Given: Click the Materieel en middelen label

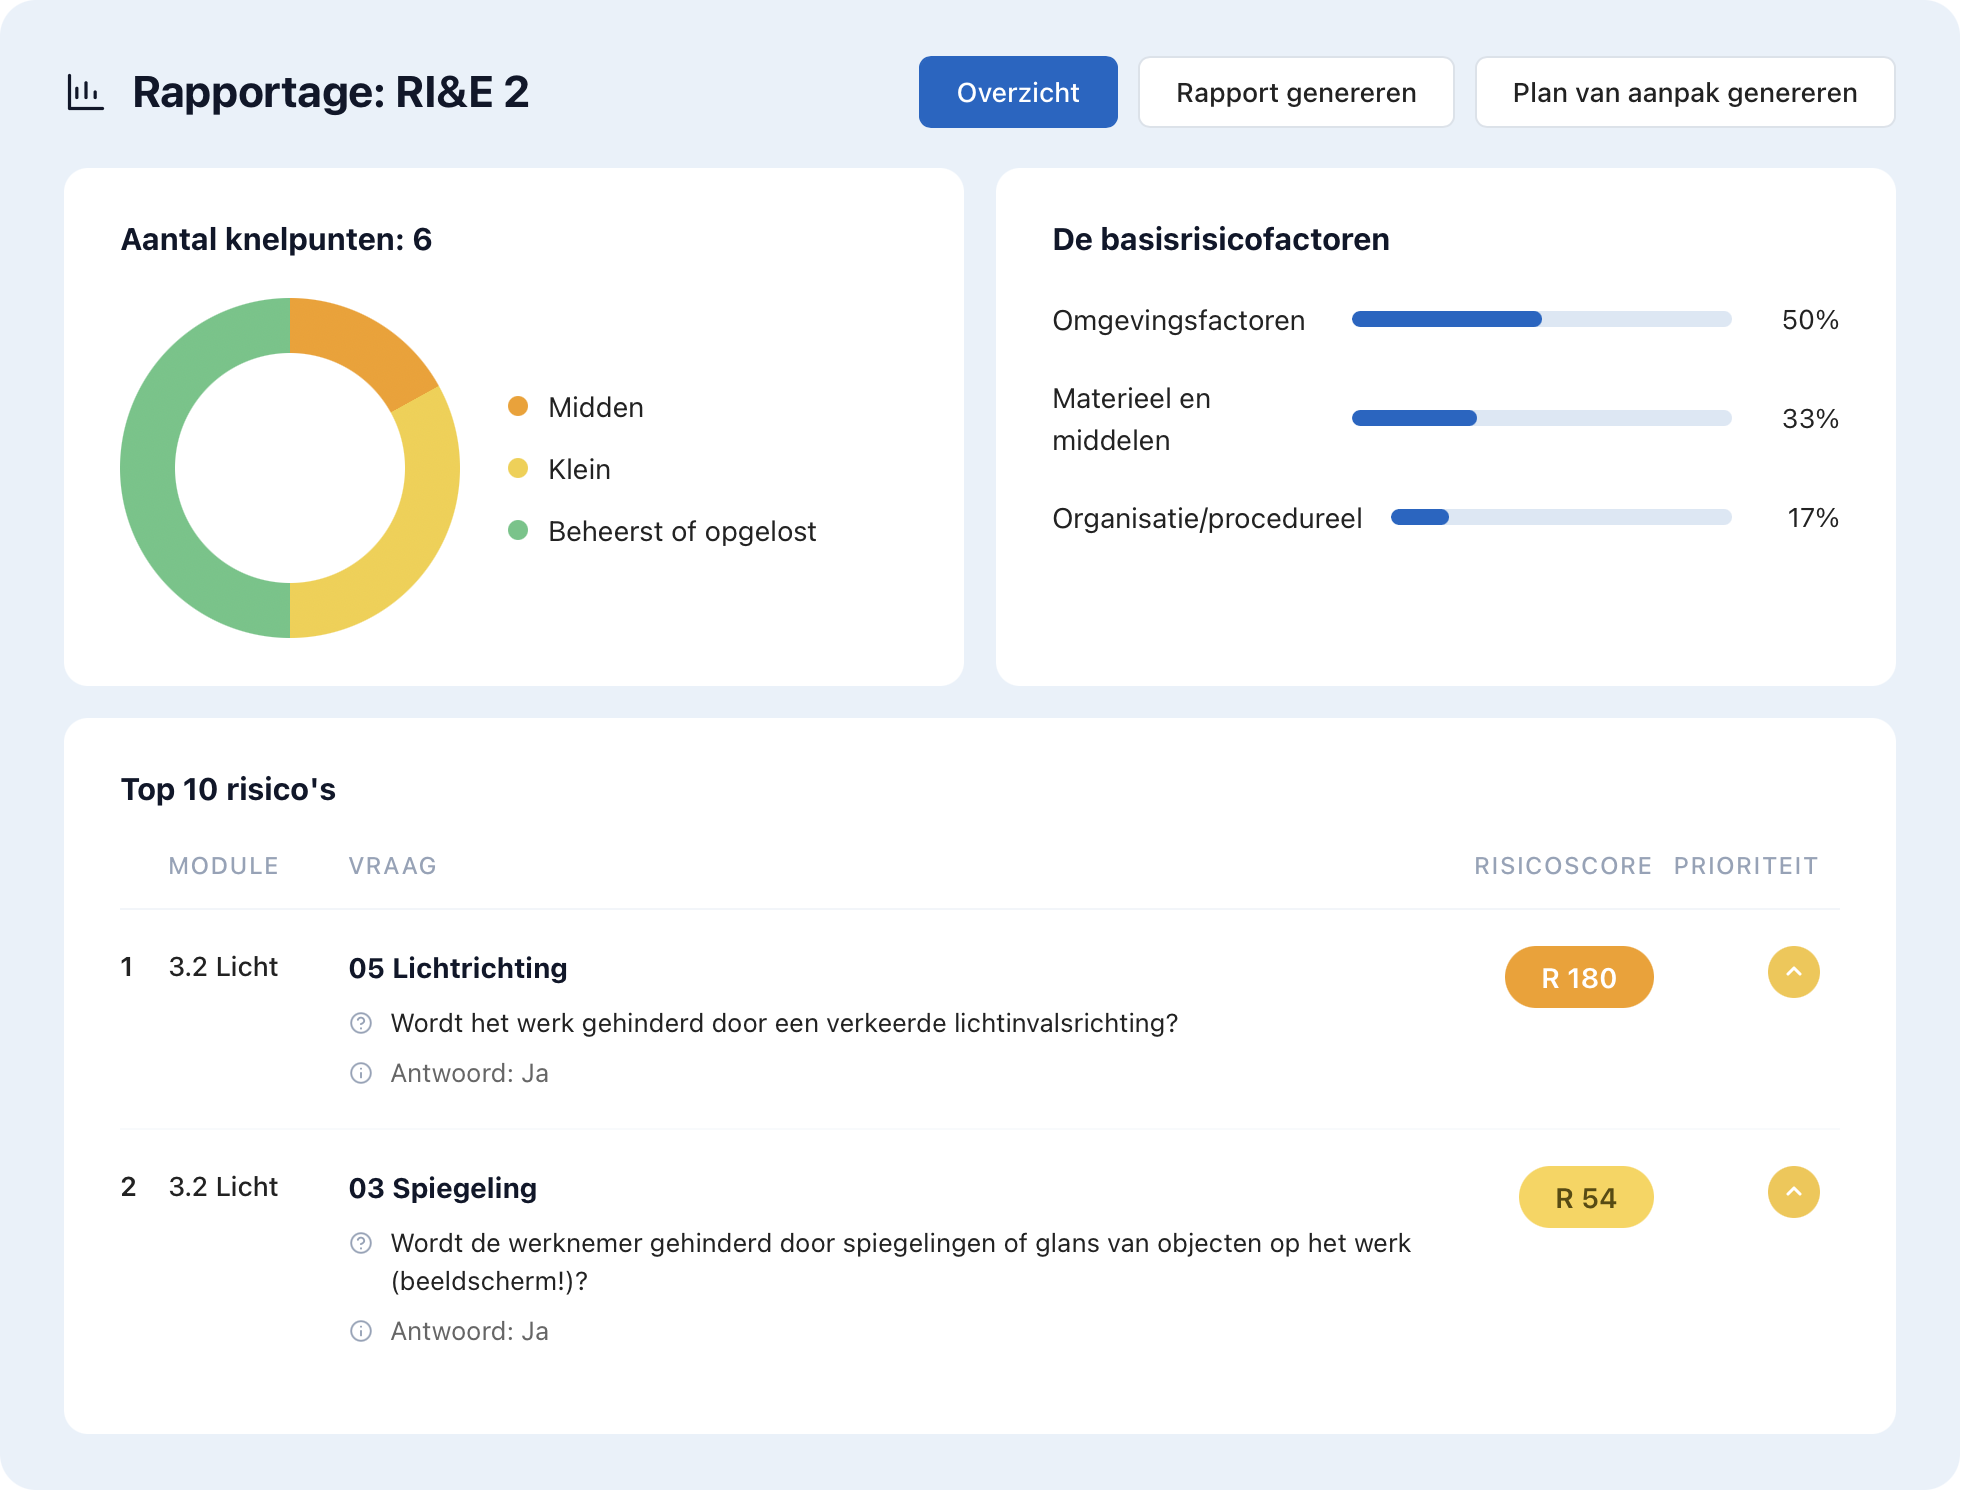Looking at the screenshot, I should click(x=1131, y=419).
